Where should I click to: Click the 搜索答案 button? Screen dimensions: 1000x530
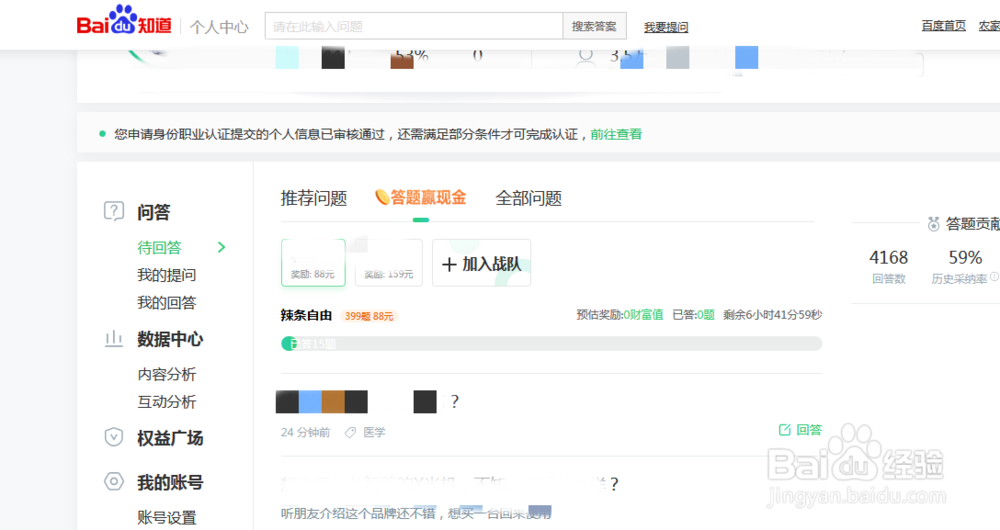click(x=594, y=26)
